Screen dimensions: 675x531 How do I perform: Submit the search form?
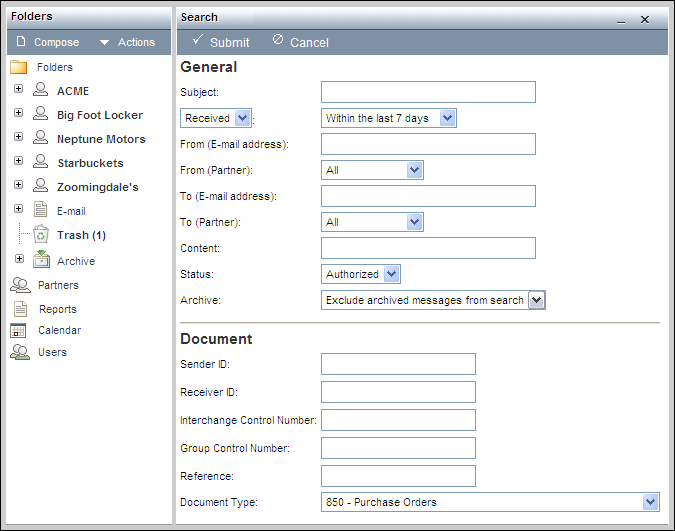(x=220, y=42)
